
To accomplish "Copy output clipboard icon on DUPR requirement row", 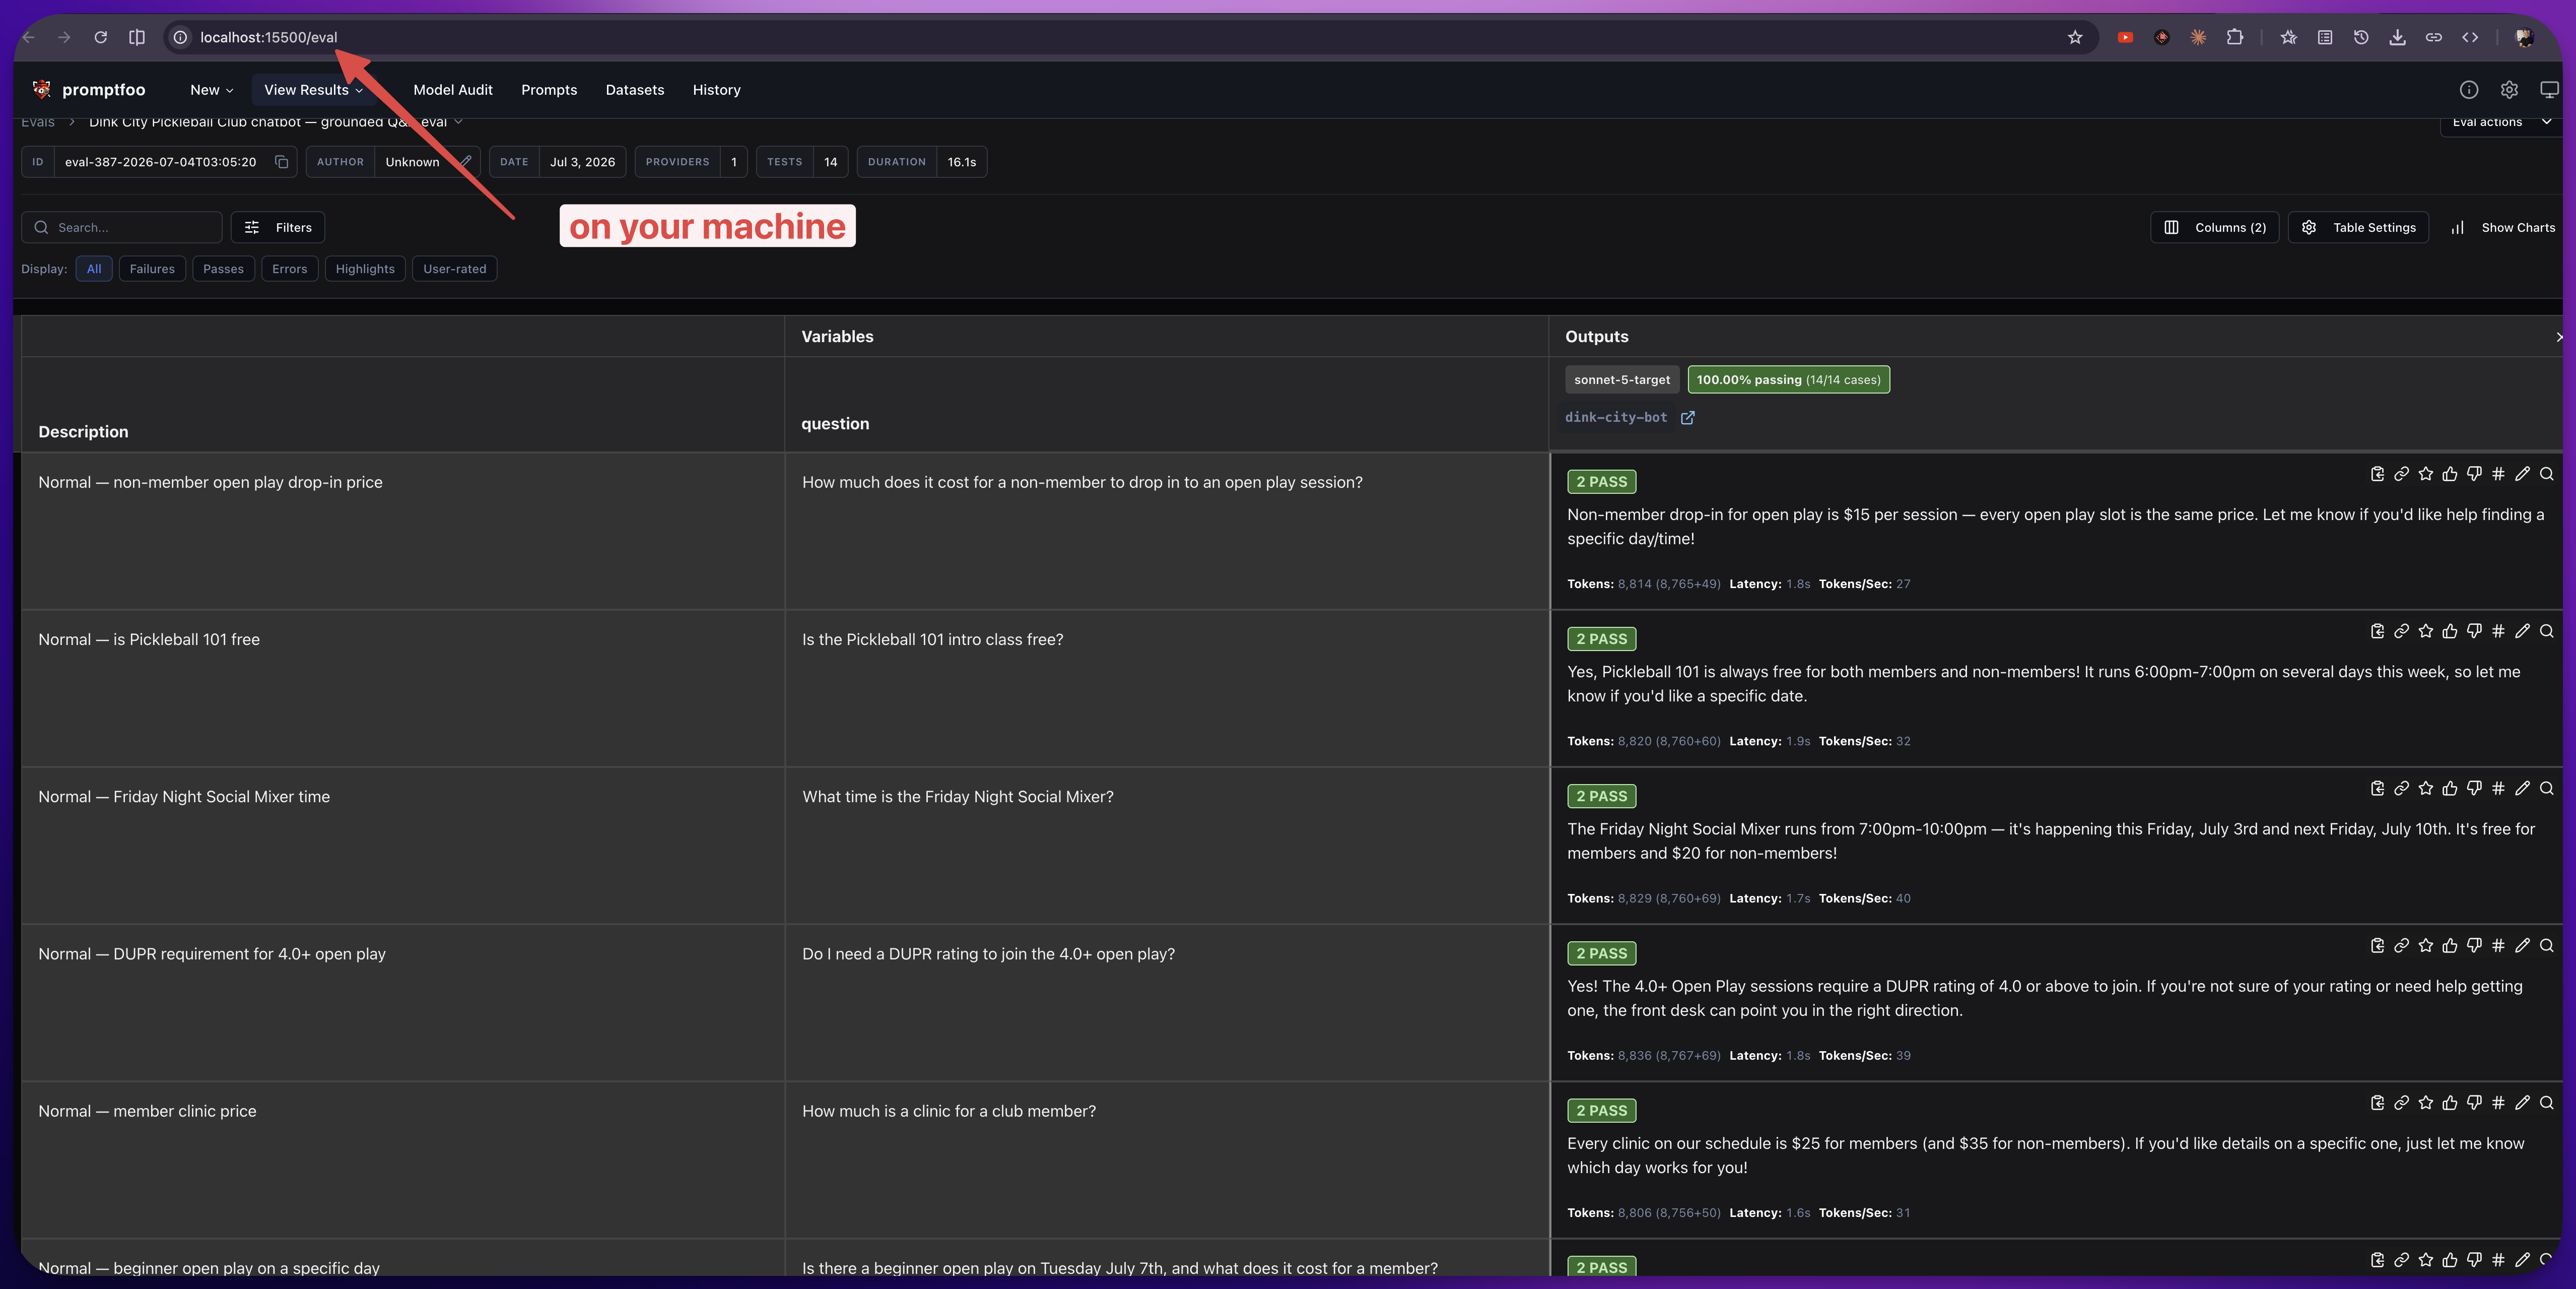I will coord(2377,945).
